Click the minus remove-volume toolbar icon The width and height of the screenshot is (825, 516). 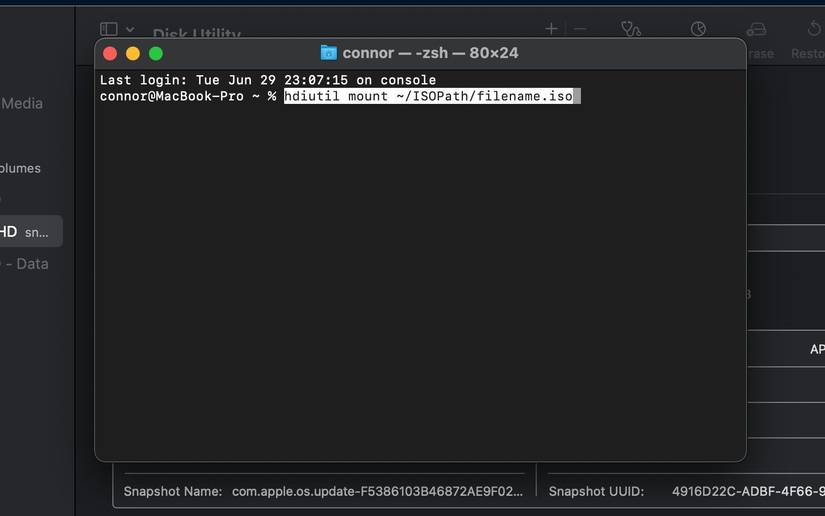pyautogui.click(x=580, y=29)
